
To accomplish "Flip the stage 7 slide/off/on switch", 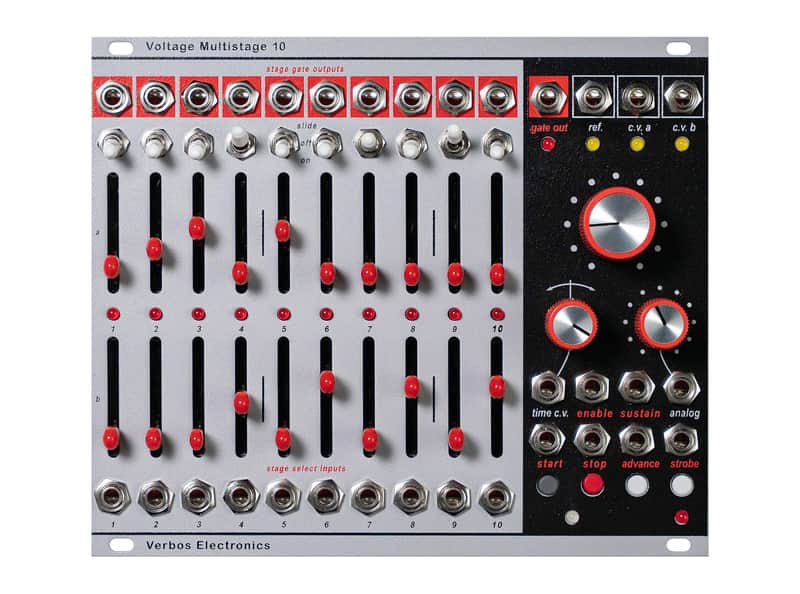I will pos(368,142).
